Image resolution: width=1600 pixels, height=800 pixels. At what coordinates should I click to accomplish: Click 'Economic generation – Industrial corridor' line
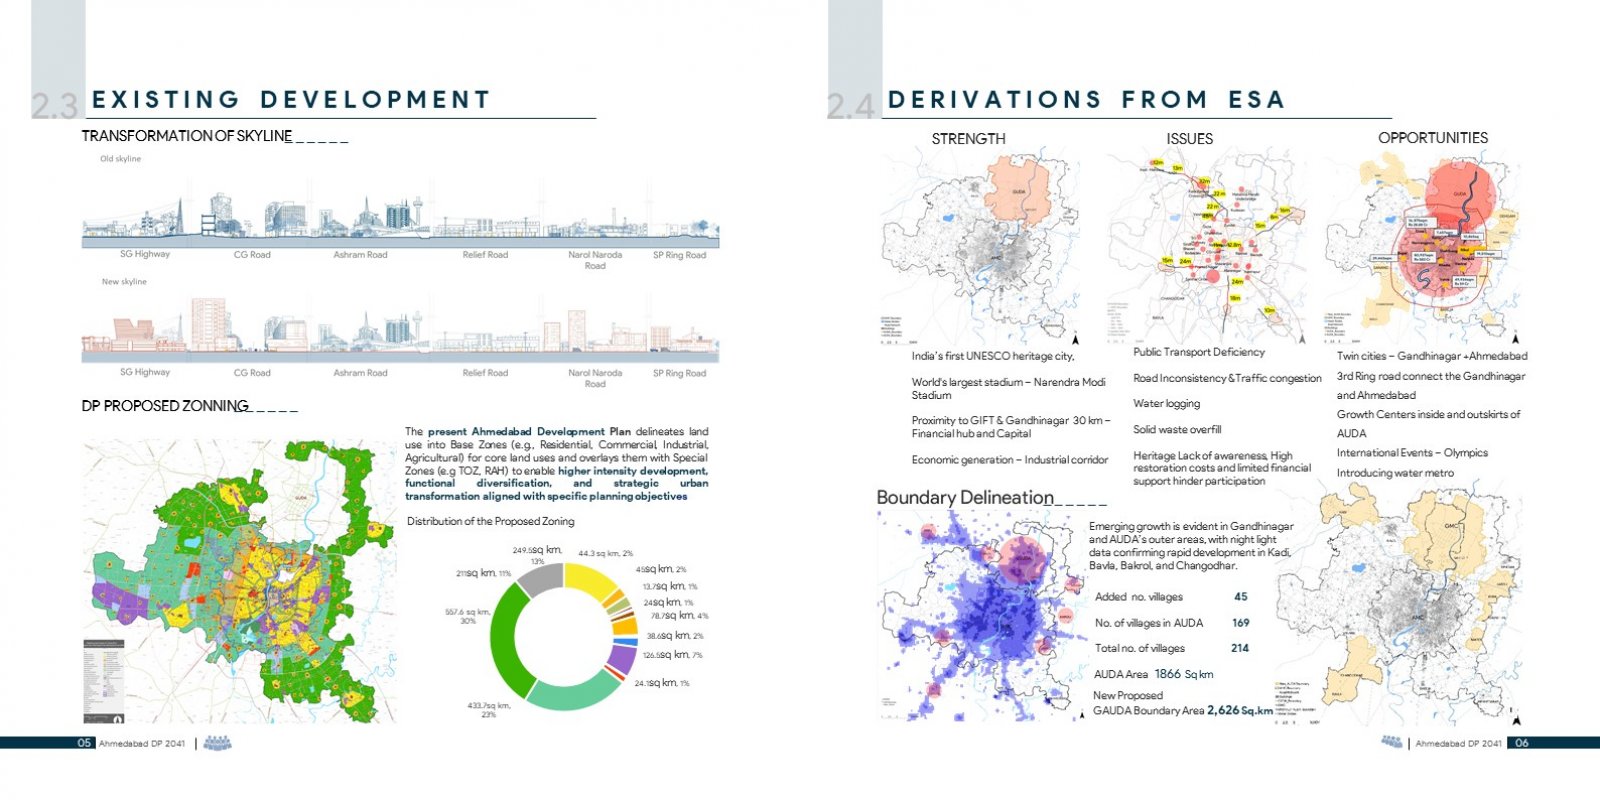(x=1010, y=460)
